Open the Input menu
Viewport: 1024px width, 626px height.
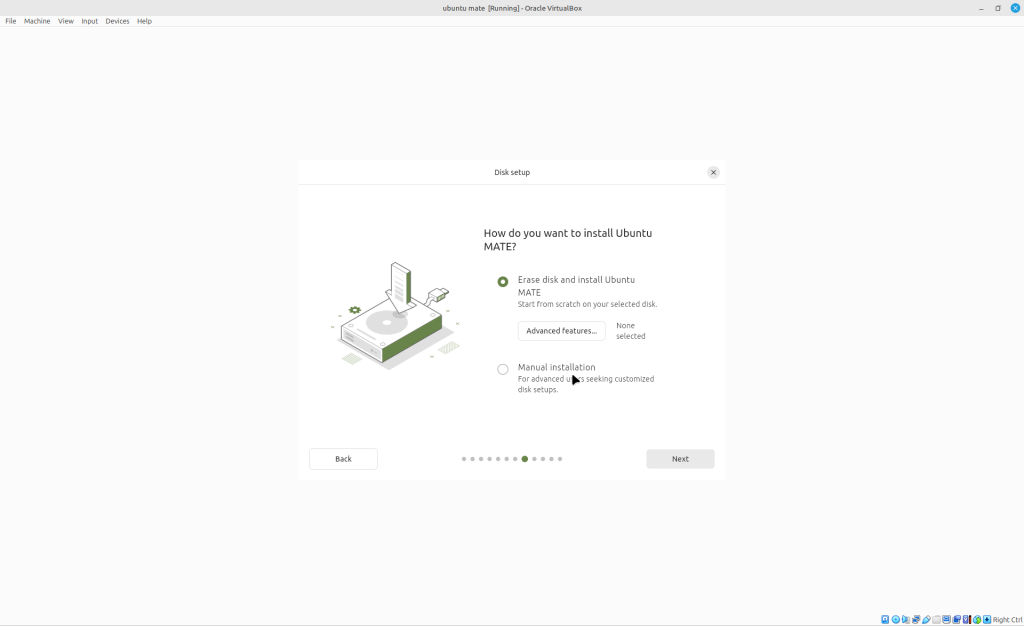pos(89,21)
